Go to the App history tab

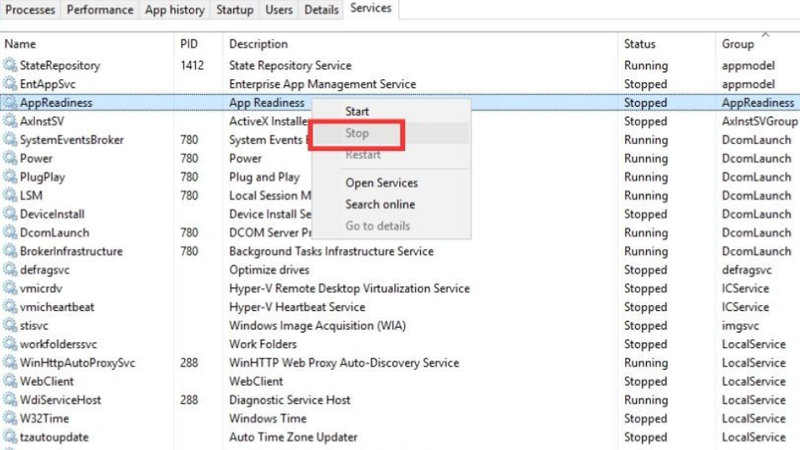pos(174,10)
